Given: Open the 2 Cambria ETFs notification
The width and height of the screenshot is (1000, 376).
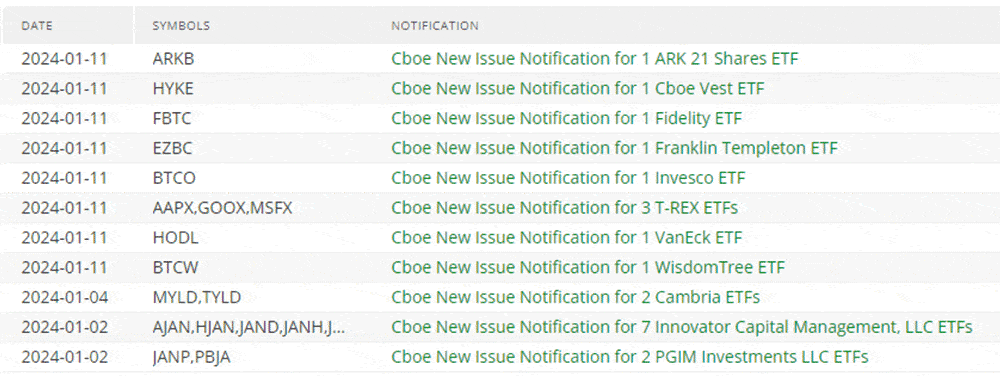Looking at the screenshot, I should click(x=575, y=297).
